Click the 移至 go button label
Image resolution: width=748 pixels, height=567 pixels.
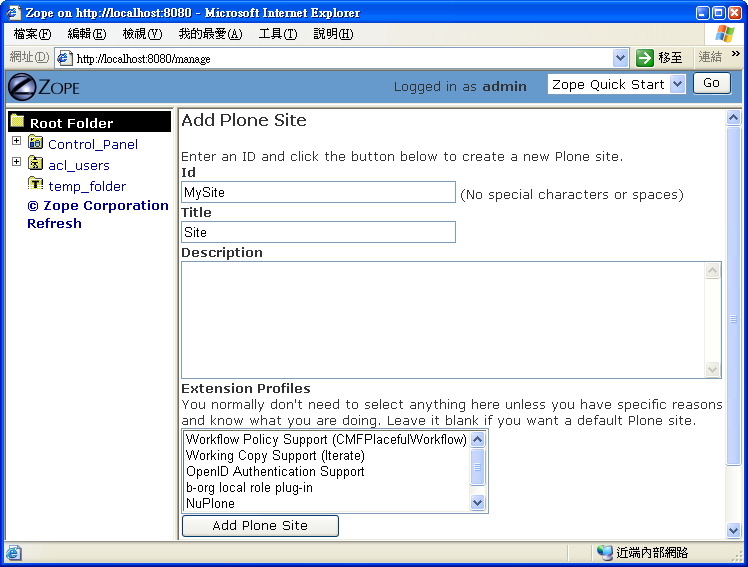coord(670,58)
